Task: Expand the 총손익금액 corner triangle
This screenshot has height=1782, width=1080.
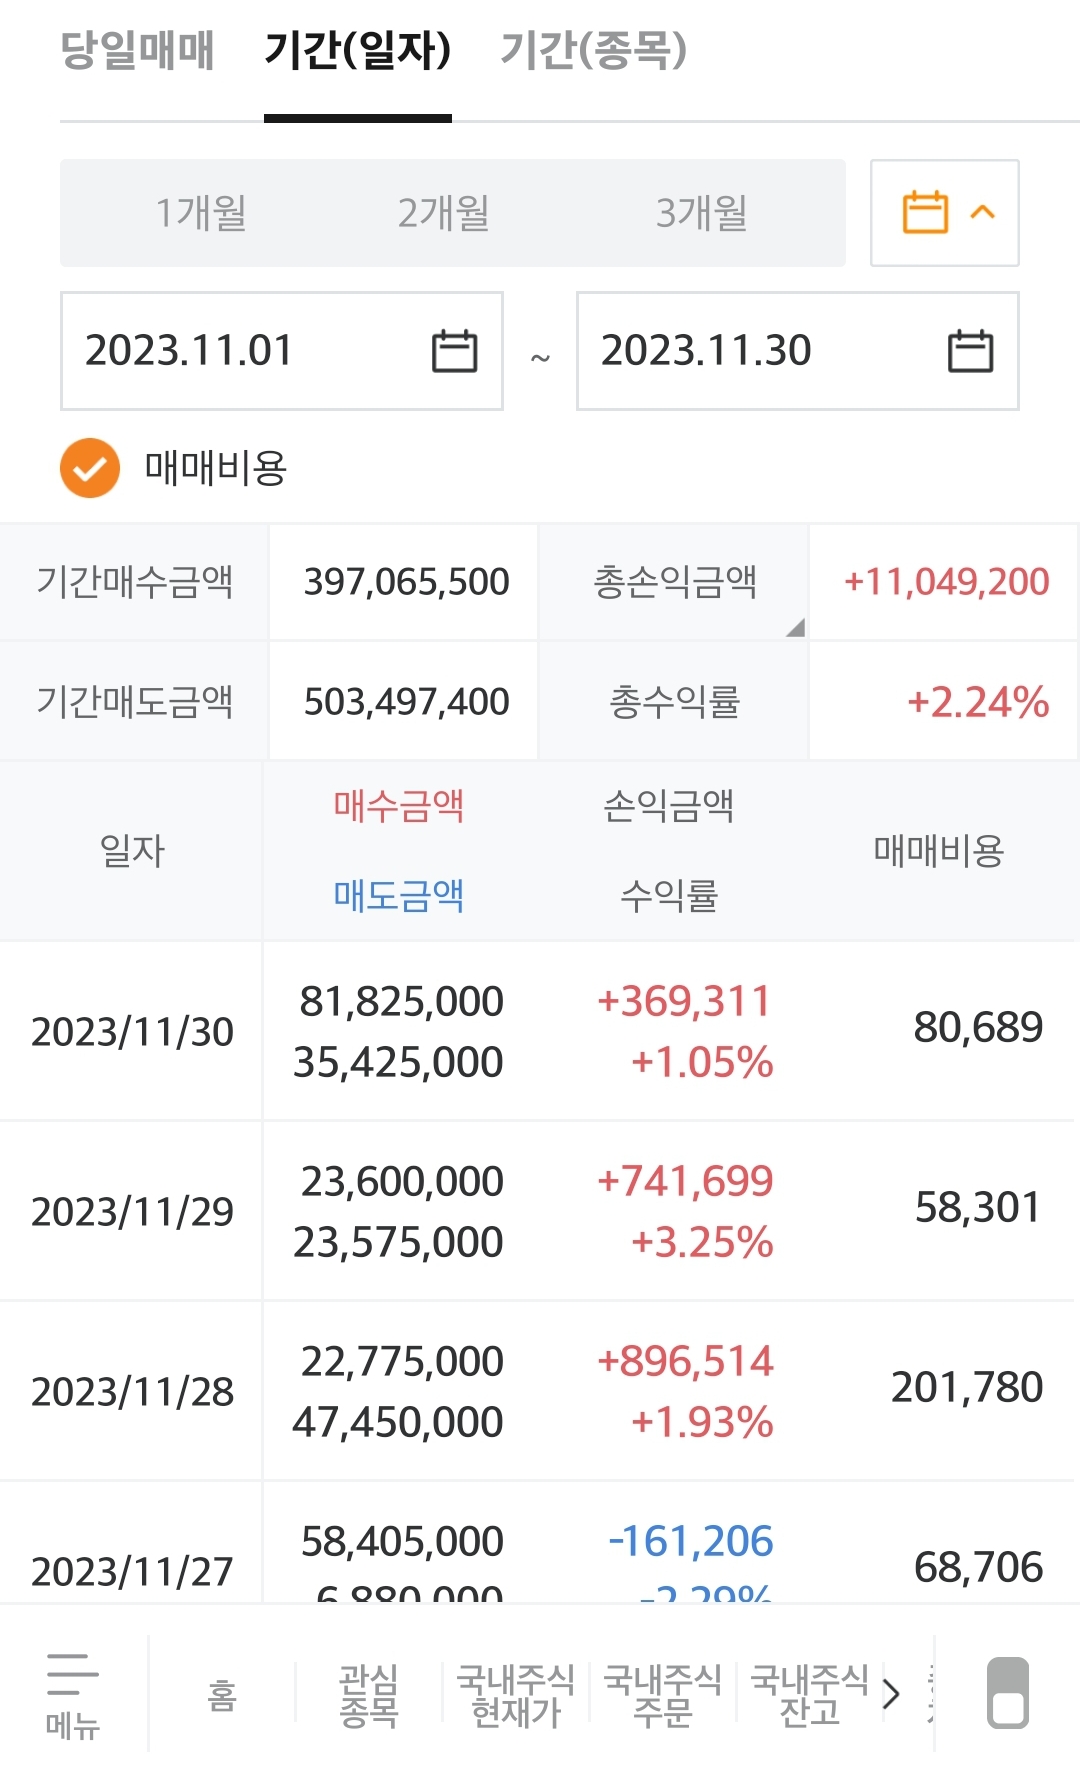Action: coord(795,628)
